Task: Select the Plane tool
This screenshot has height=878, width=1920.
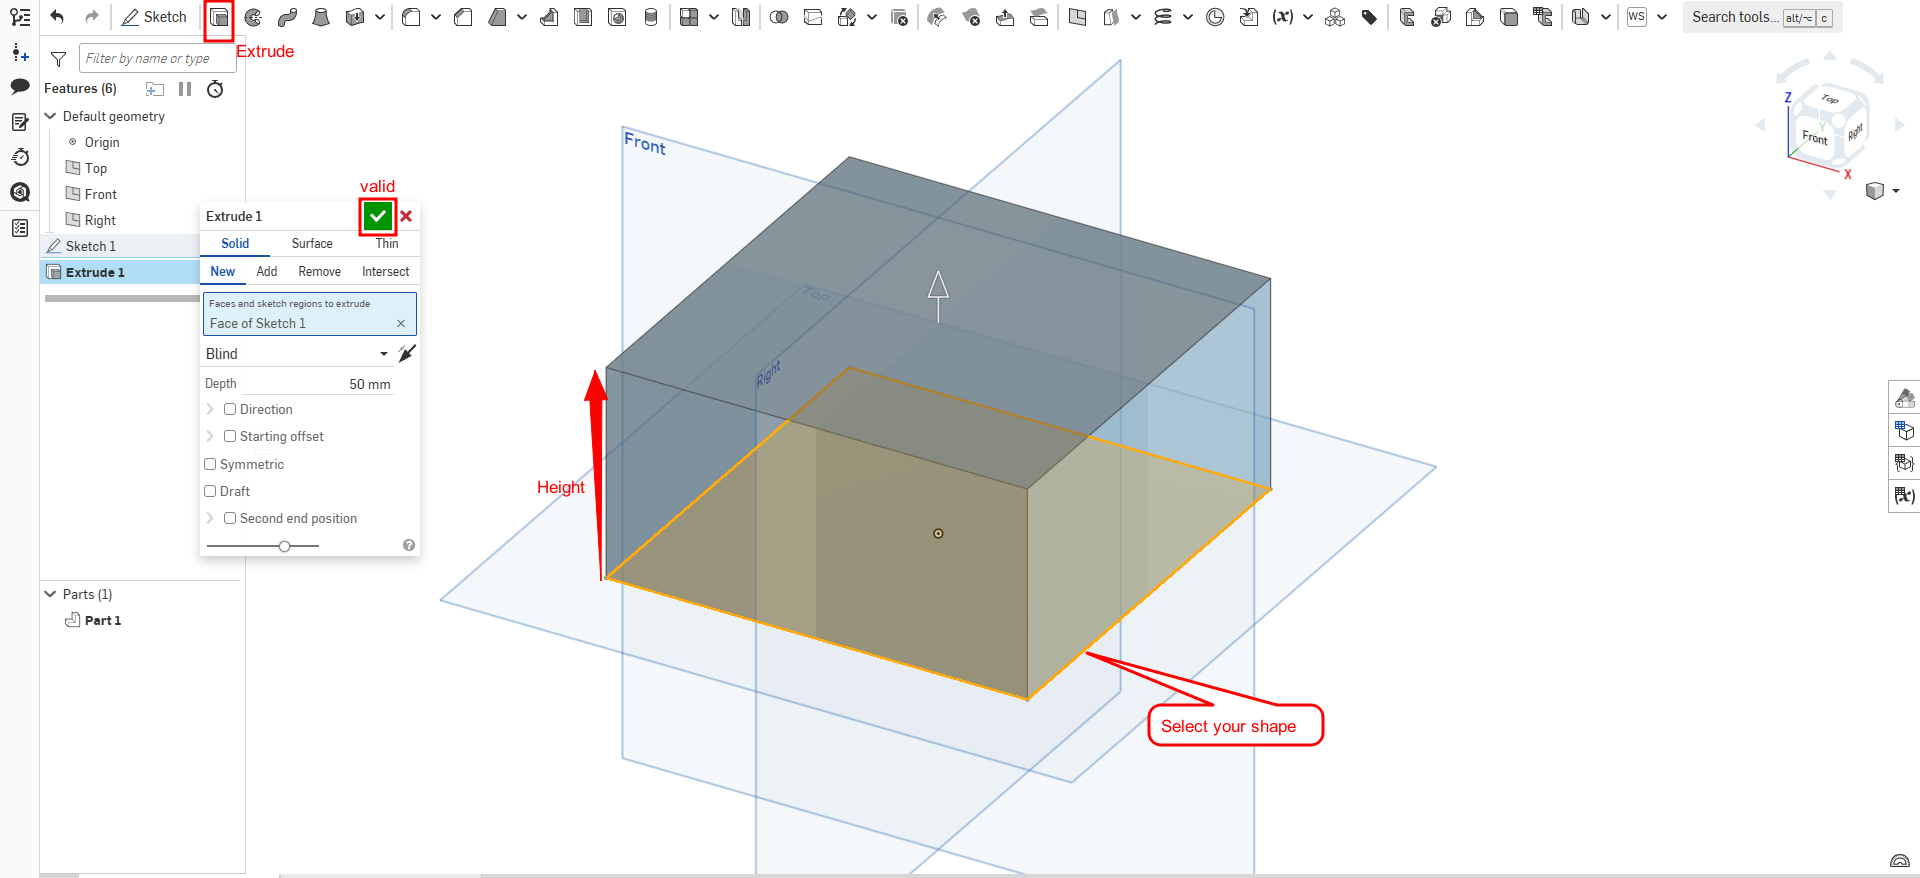Action: point(1077,17)
